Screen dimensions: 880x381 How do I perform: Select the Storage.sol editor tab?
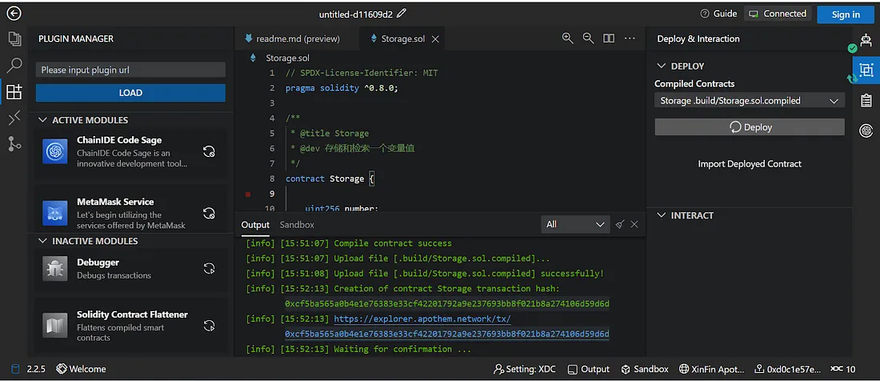point(402,39)
